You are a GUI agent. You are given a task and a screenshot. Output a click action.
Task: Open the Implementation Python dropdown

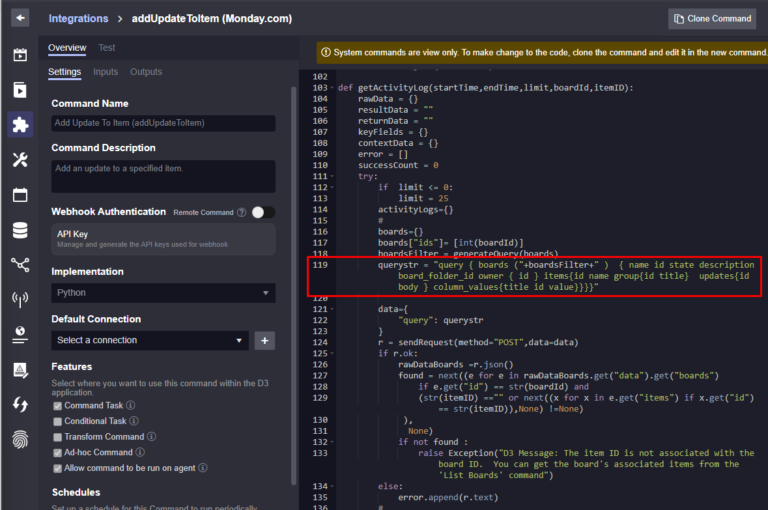tap(163, 293)
